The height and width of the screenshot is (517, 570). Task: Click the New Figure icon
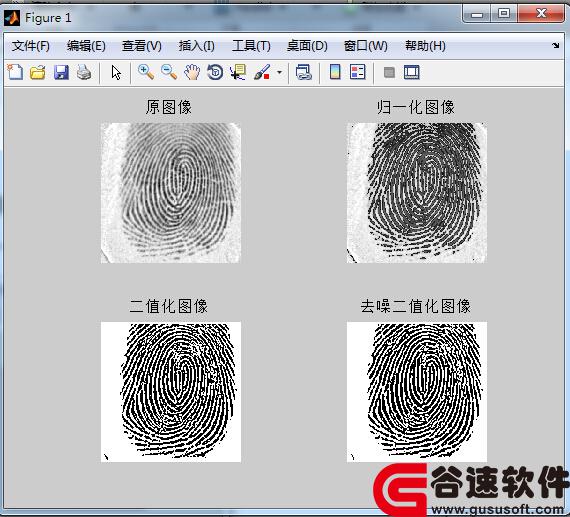15,72
